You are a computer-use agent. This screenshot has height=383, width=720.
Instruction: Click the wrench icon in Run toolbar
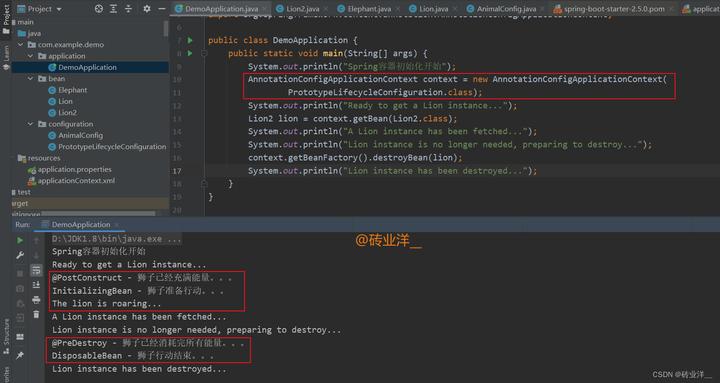(20, 255)
